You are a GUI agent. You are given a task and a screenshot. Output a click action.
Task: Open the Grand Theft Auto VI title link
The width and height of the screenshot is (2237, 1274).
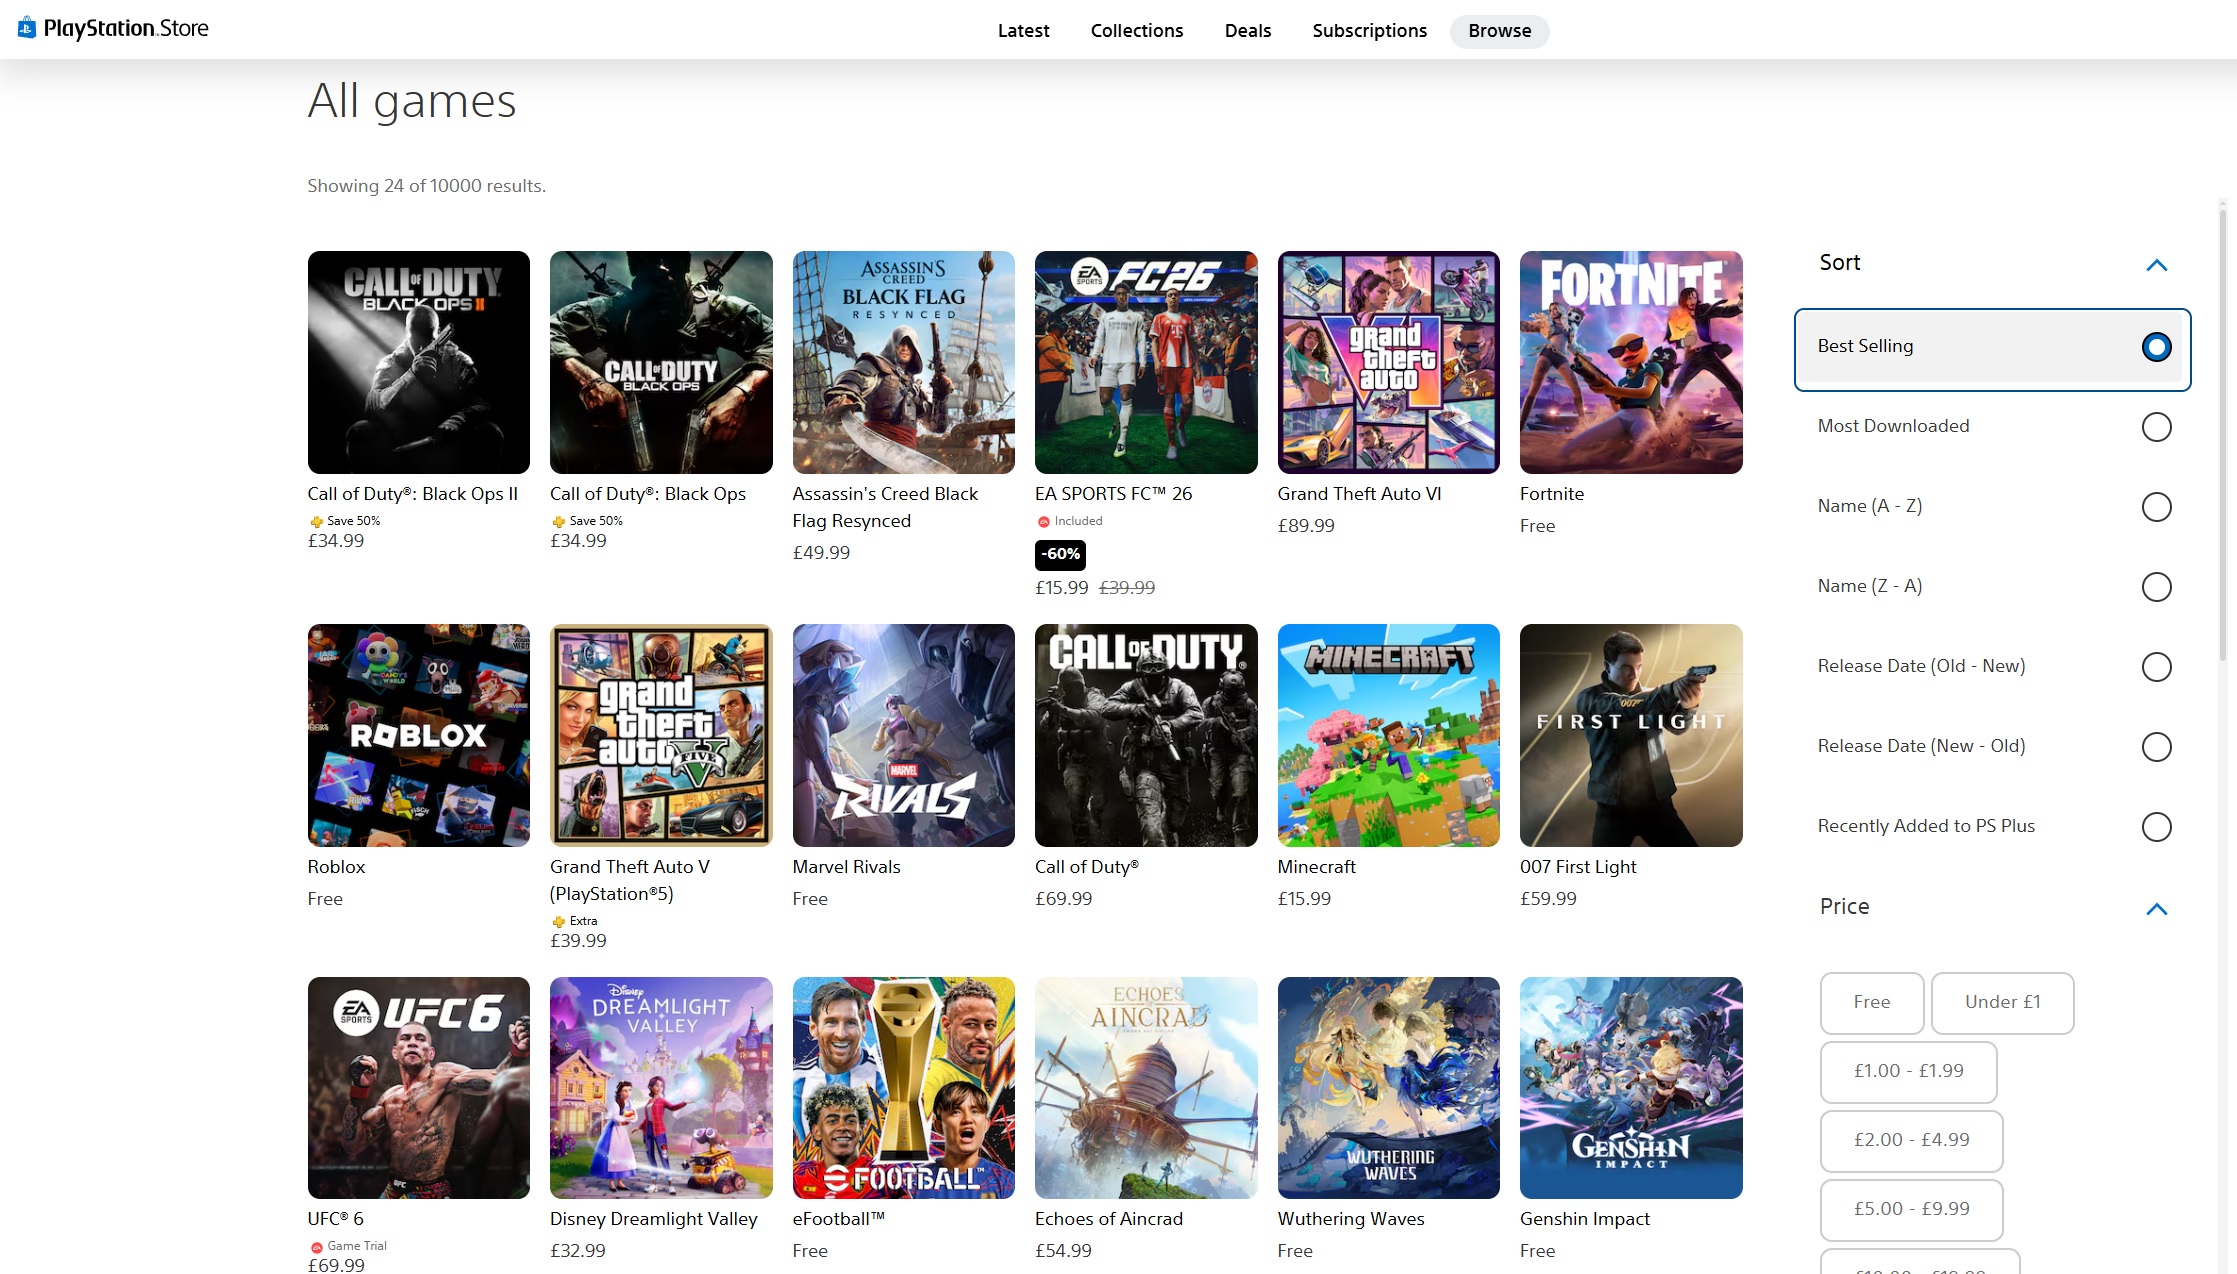pyautogui.click(x=1359, y=494)
